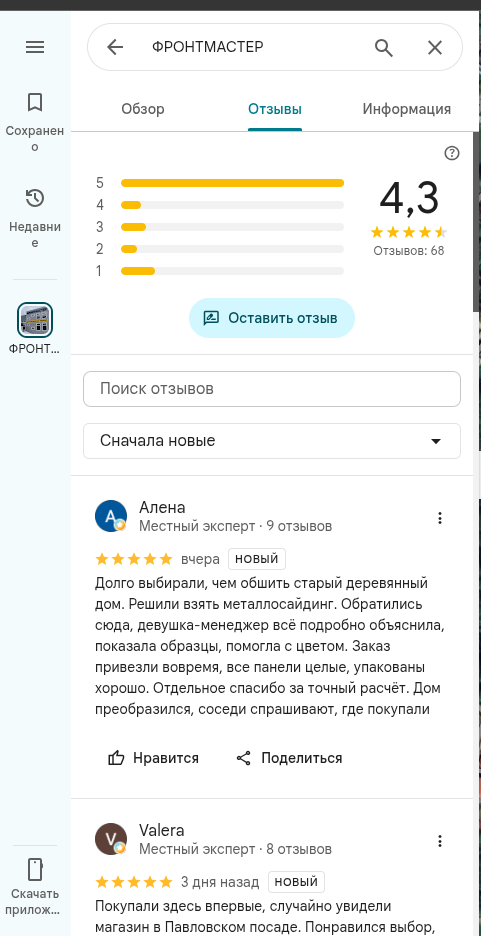Click the help question mark icon
Viewport: 481px width, 936px height.
(452, 153)
